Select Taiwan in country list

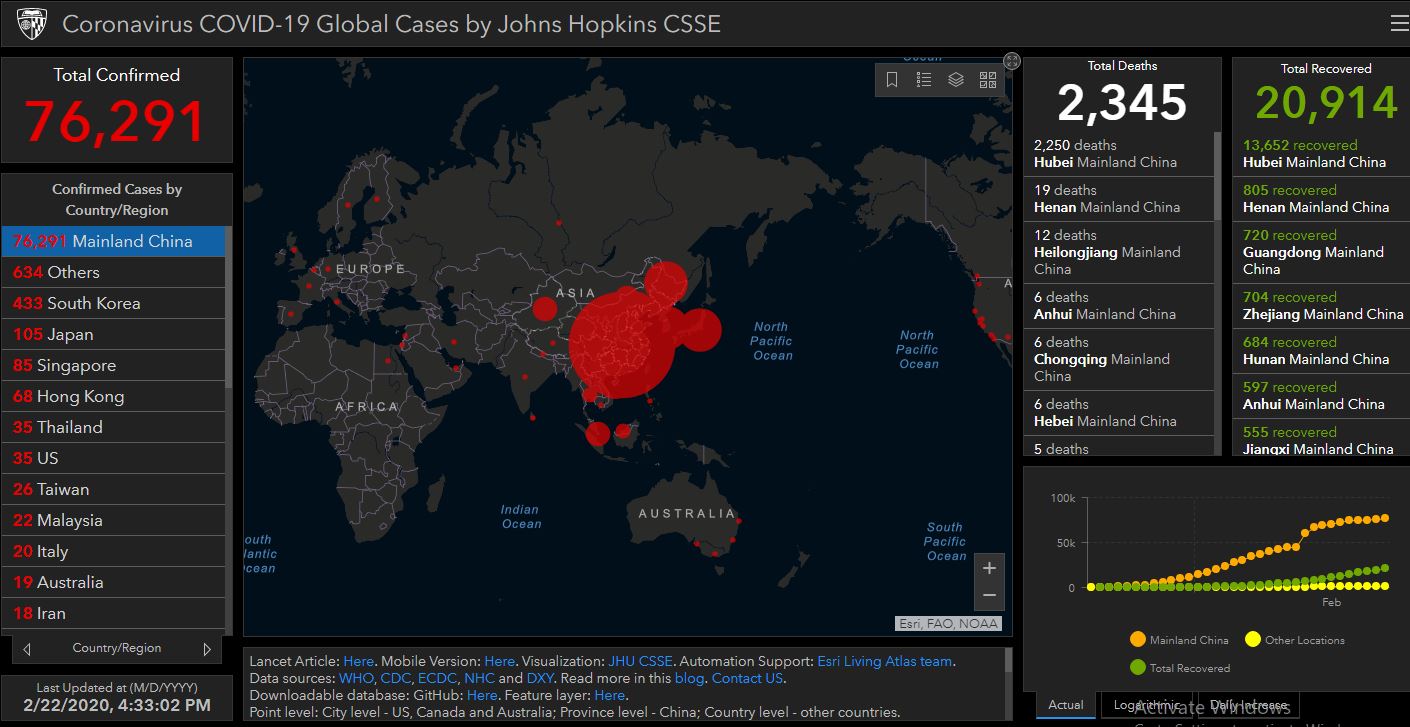[x=114, y=489]
